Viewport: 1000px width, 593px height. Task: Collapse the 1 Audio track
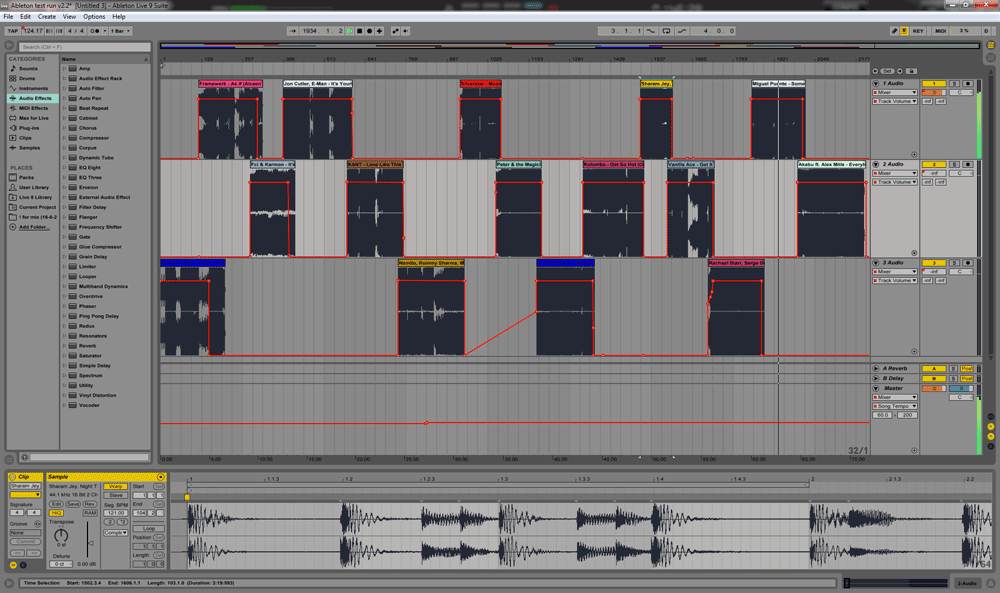(x=876, y=84)
